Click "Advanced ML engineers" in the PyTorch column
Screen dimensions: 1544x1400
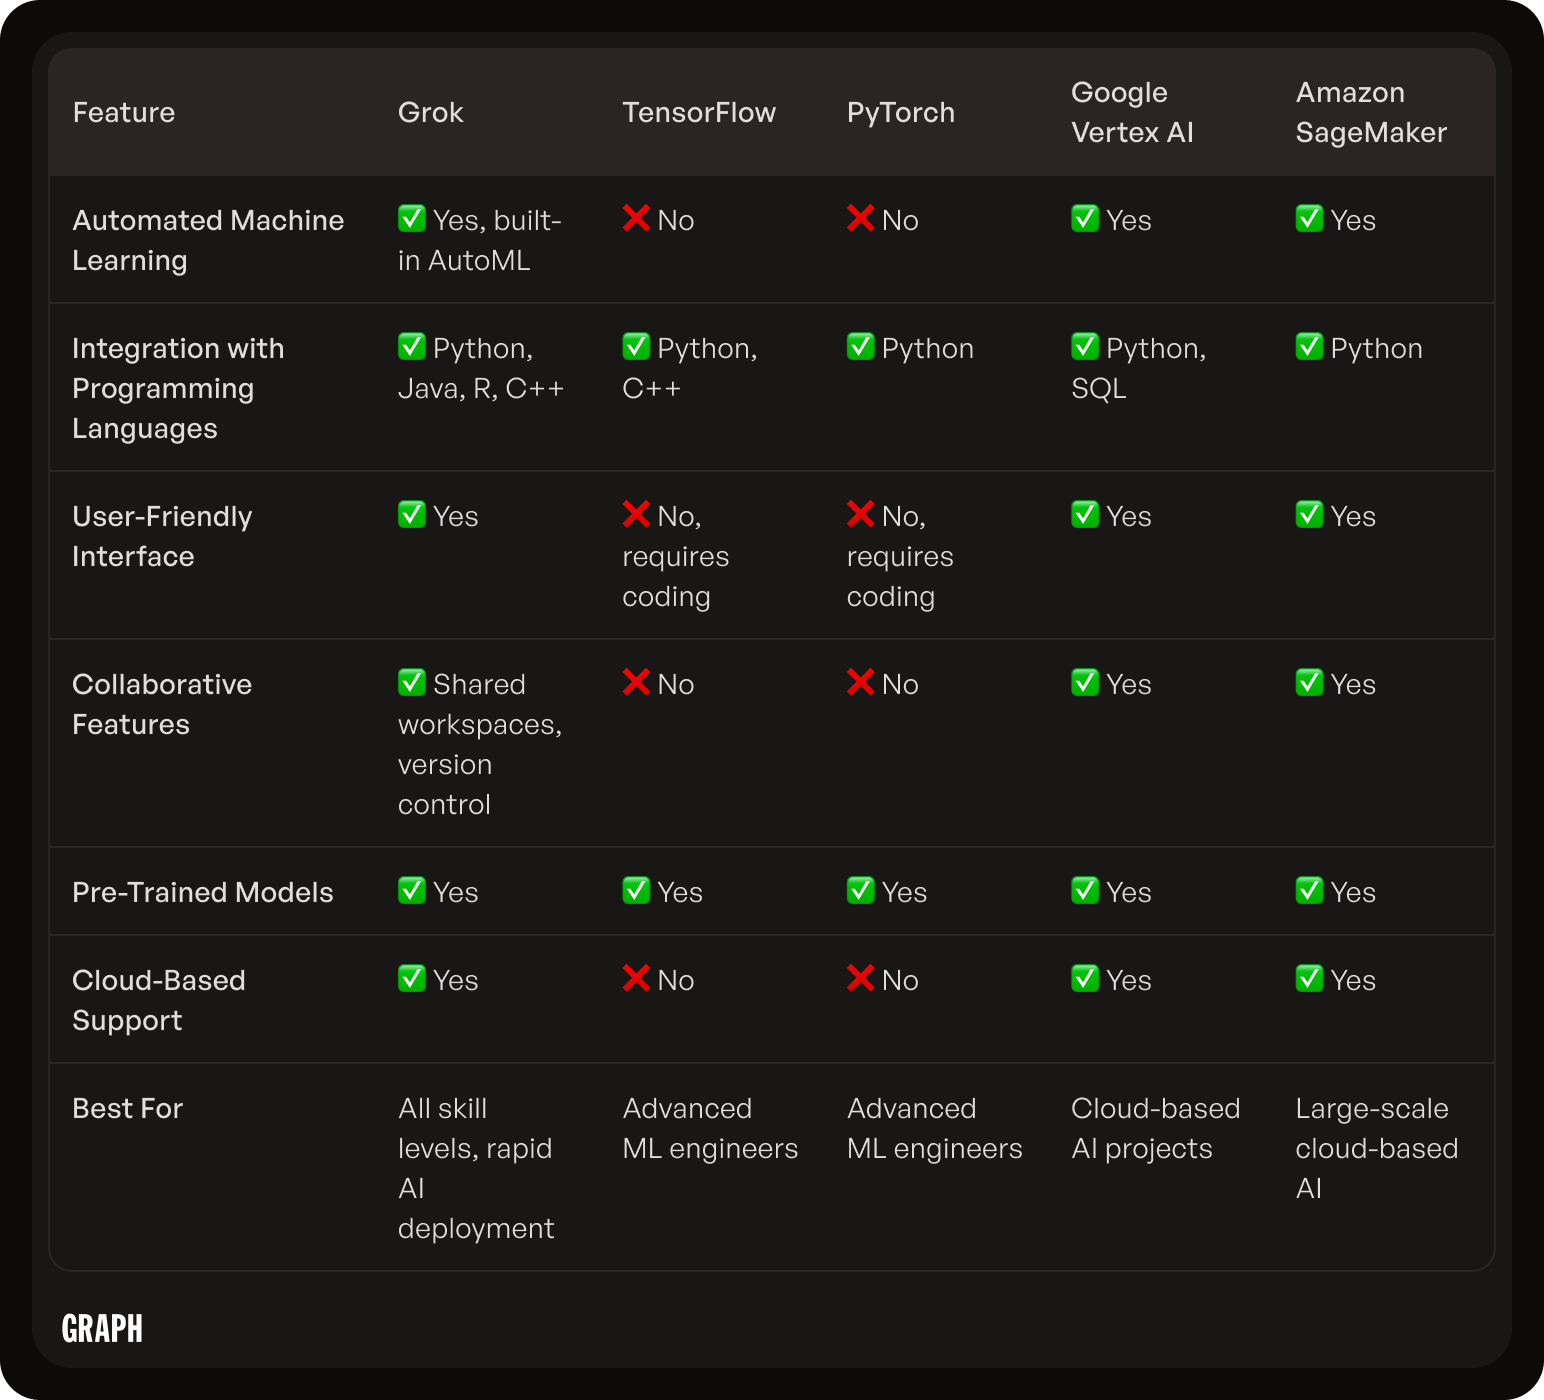tap(935, 1128)
